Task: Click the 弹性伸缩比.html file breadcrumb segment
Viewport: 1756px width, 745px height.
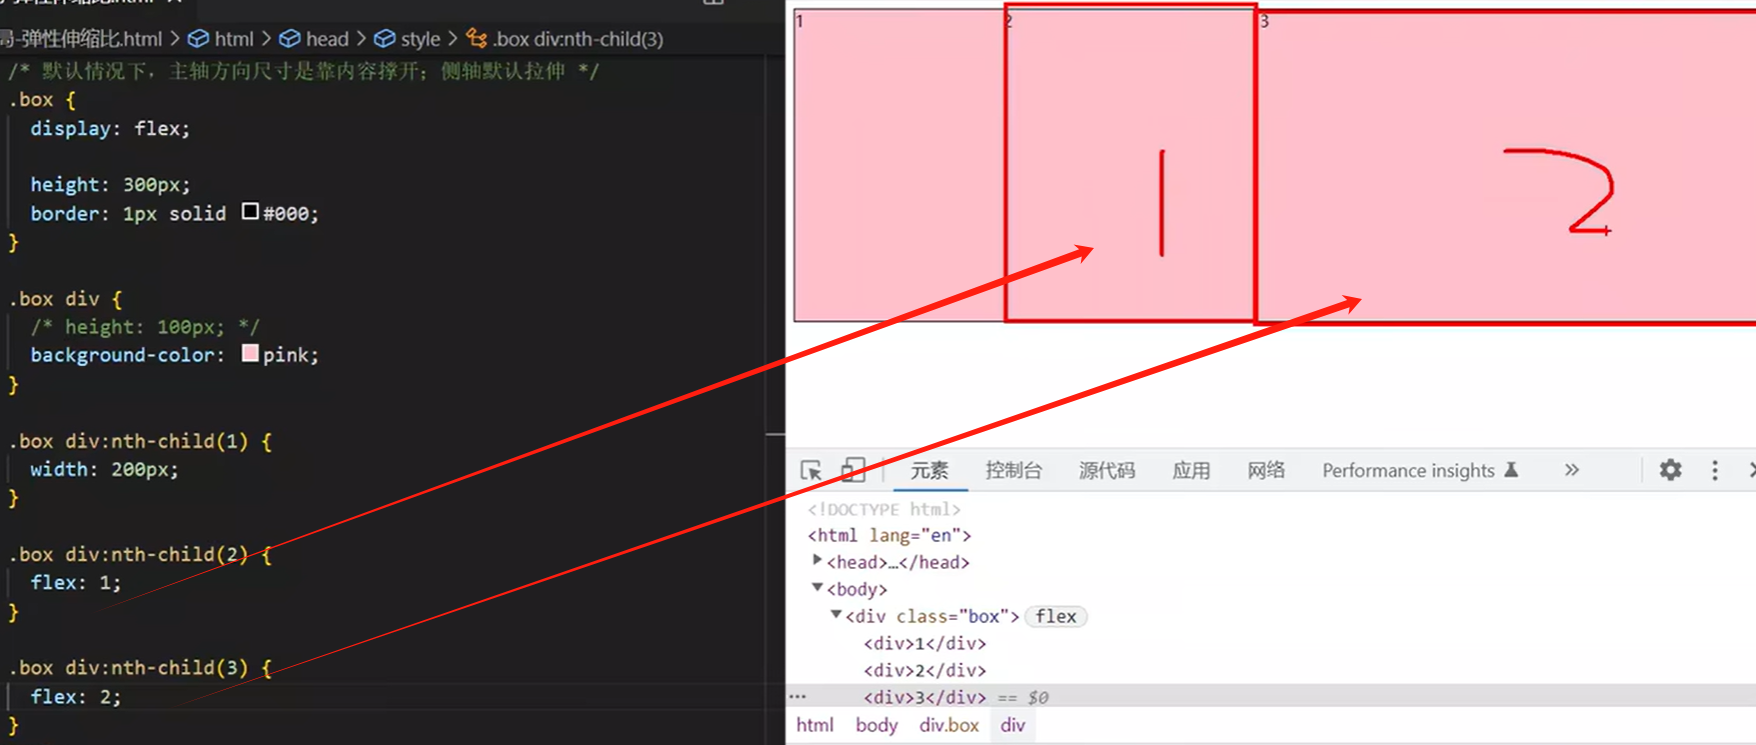Action: [x=81, y=39]
